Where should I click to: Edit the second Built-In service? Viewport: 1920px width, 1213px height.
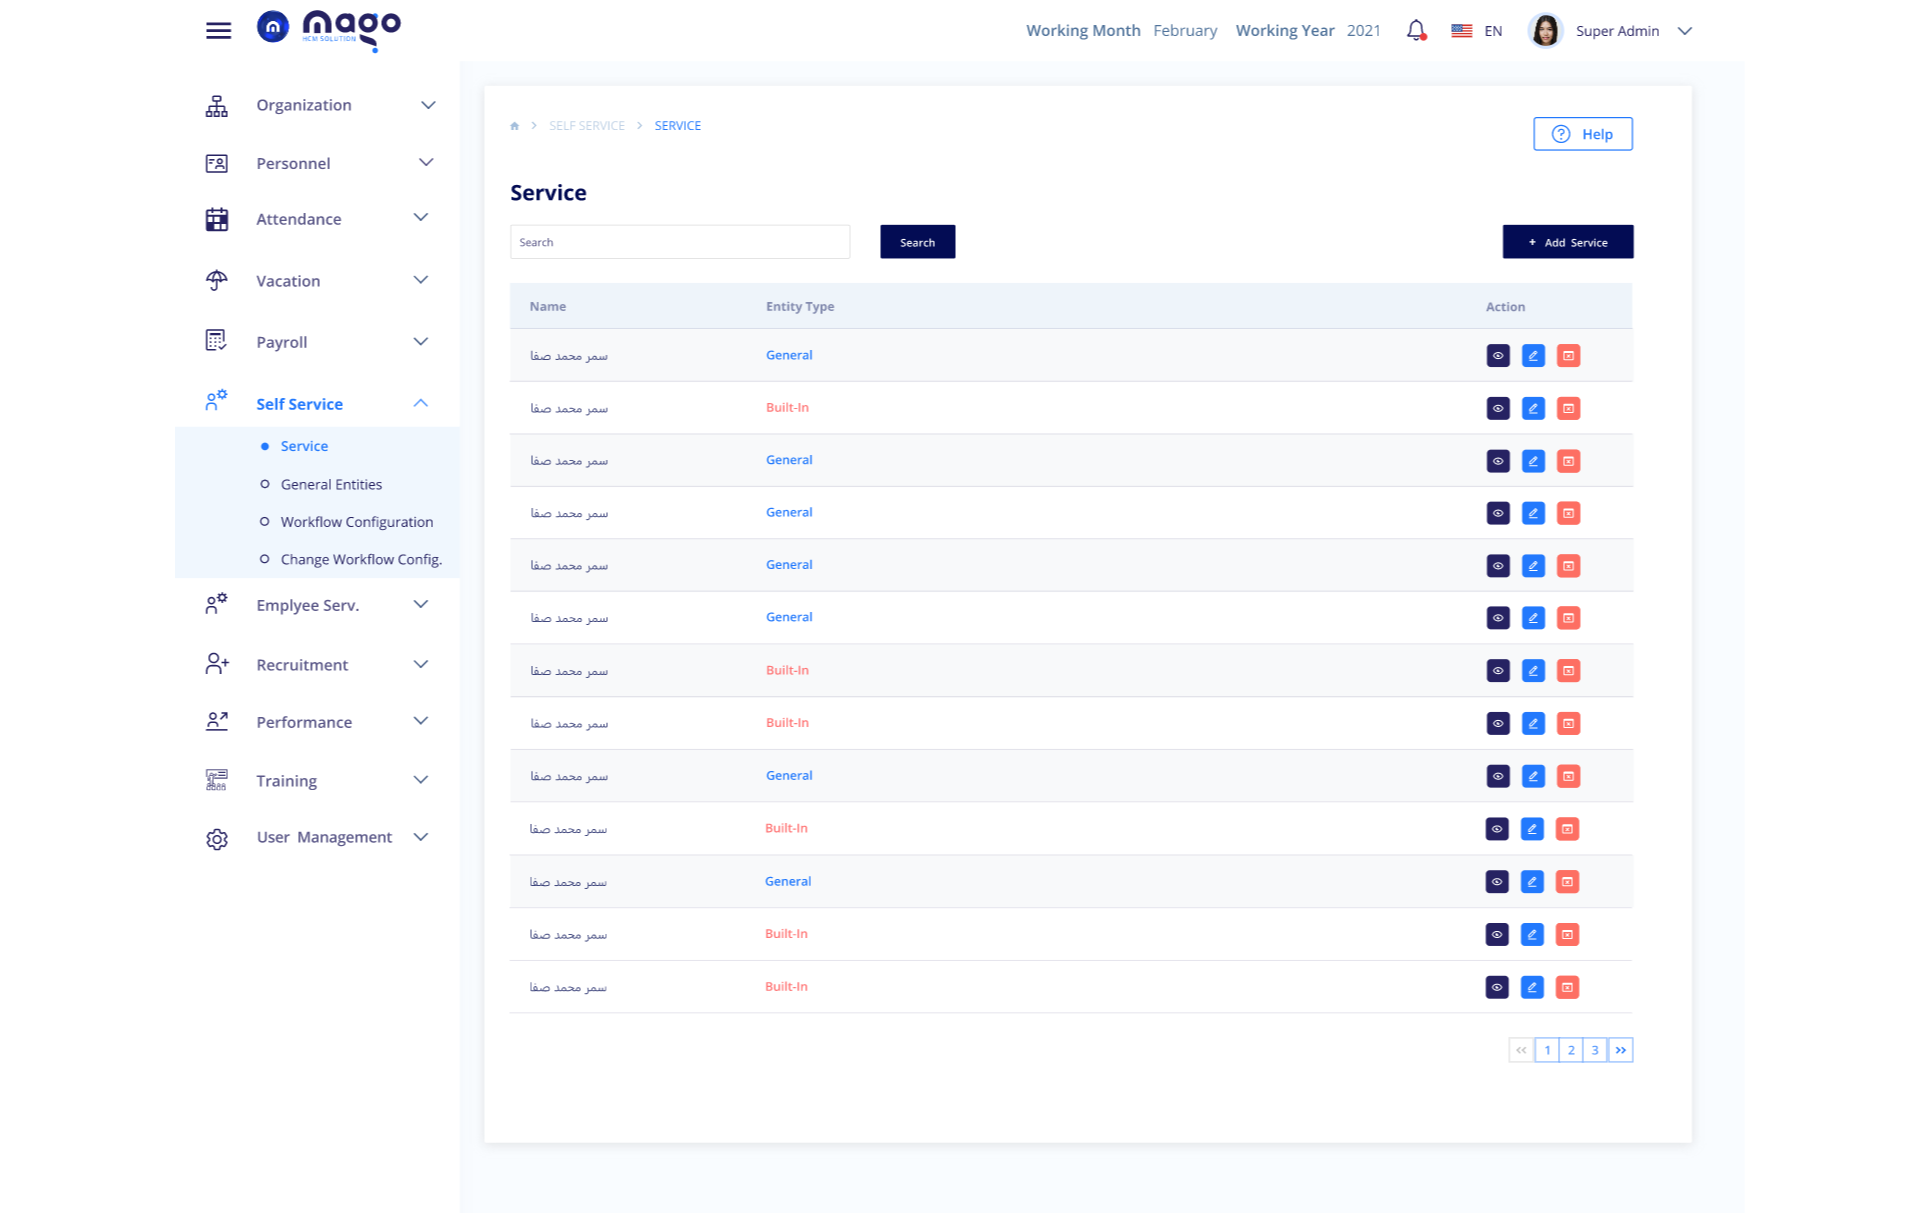click(x=1533, y=670)
